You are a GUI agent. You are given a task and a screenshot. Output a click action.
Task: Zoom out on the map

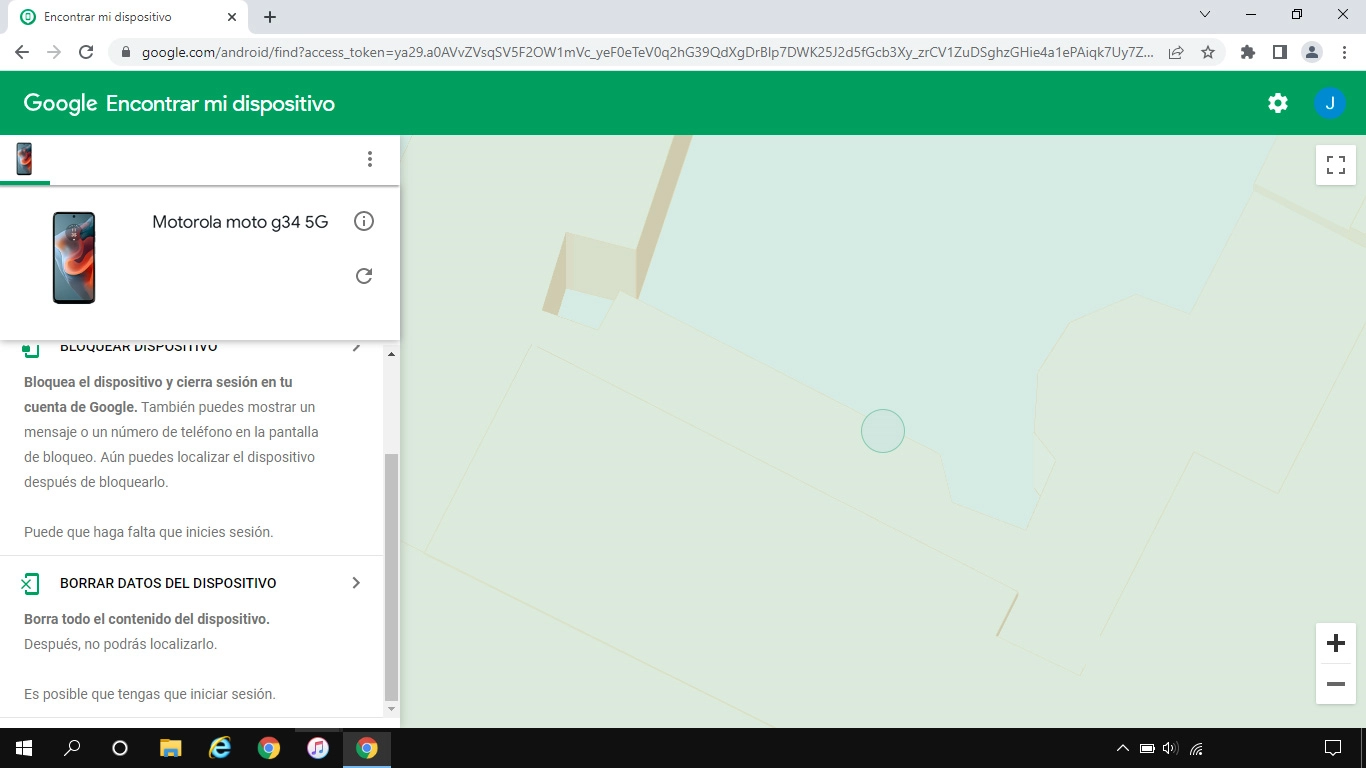pyautogui.click(x=1335, y=684)
